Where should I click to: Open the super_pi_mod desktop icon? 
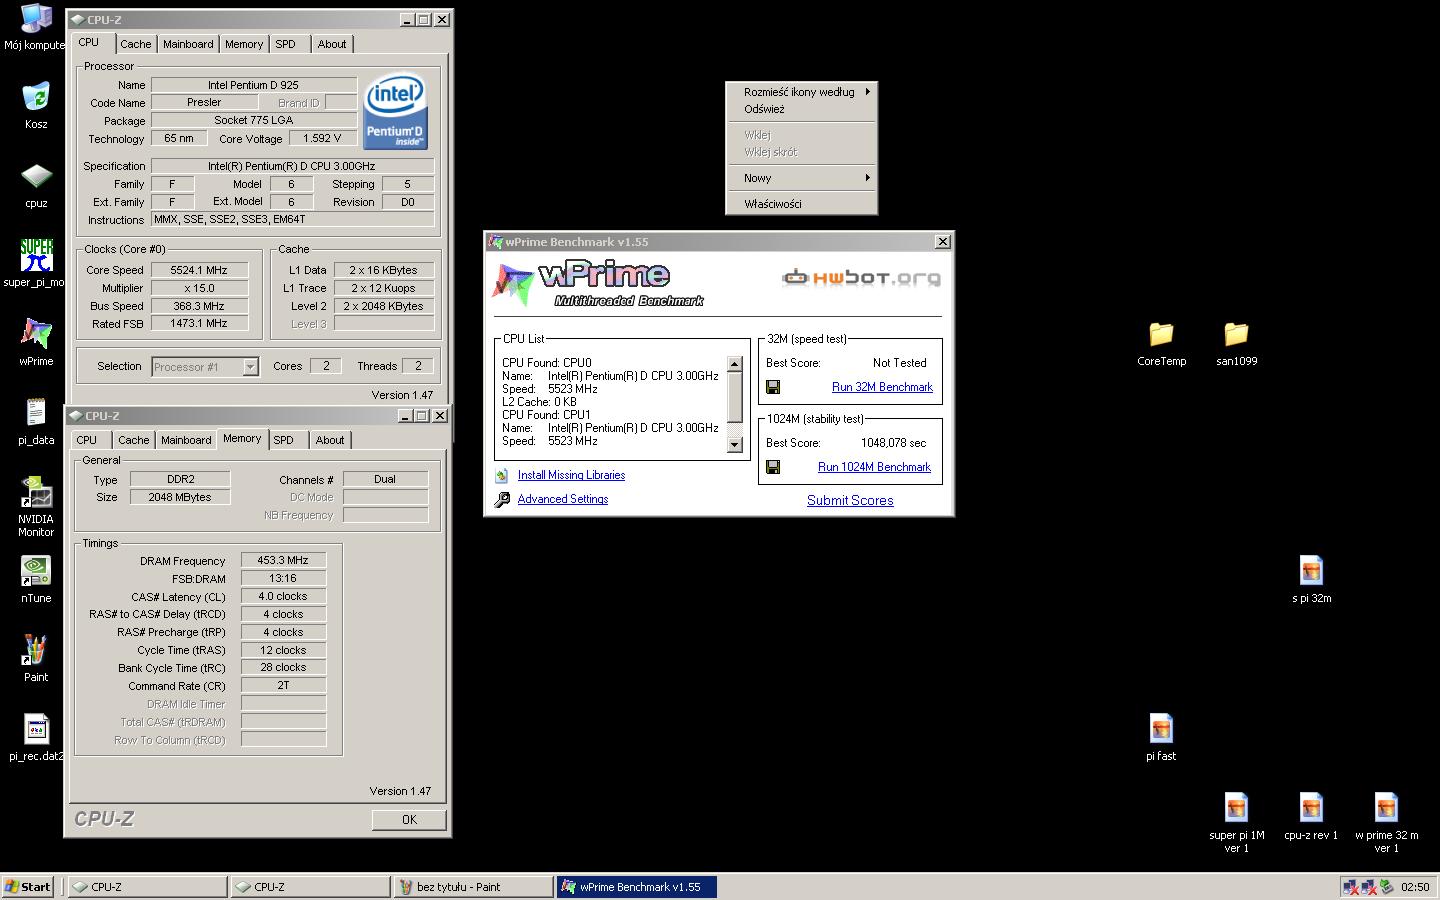(x=36, y=255)
